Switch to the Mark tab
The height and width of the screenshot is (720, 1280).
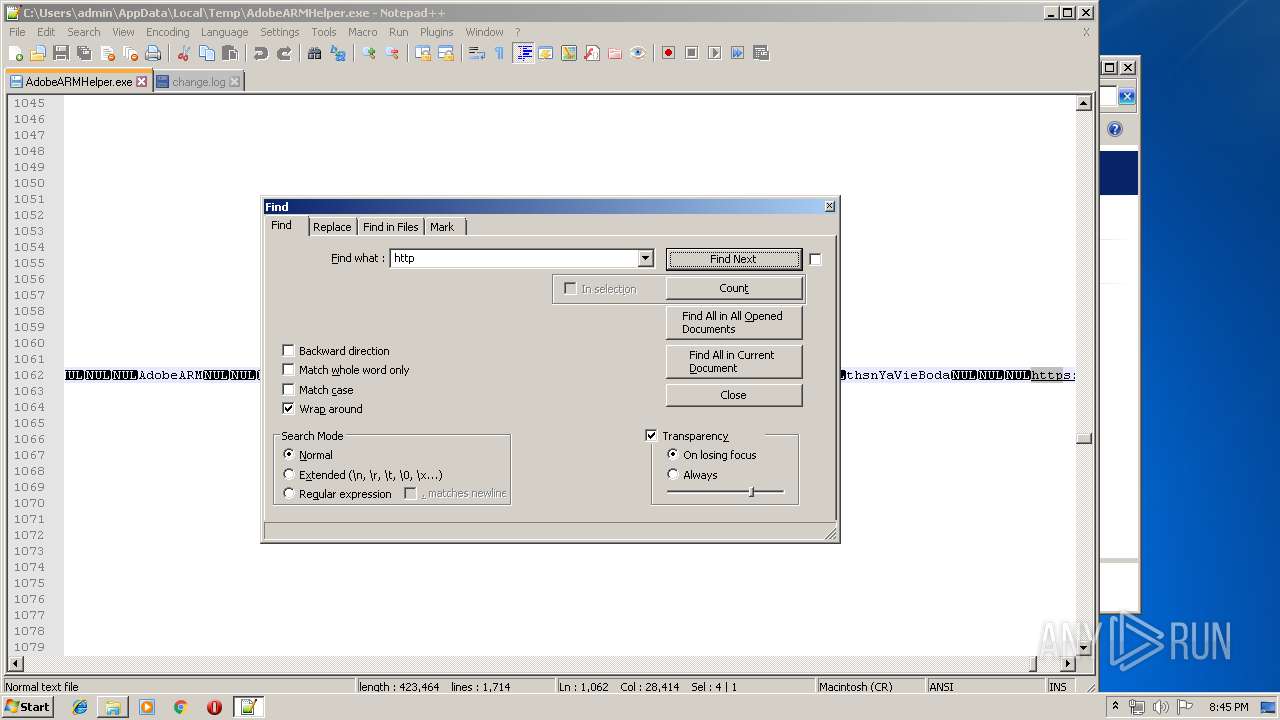(442, 227)
